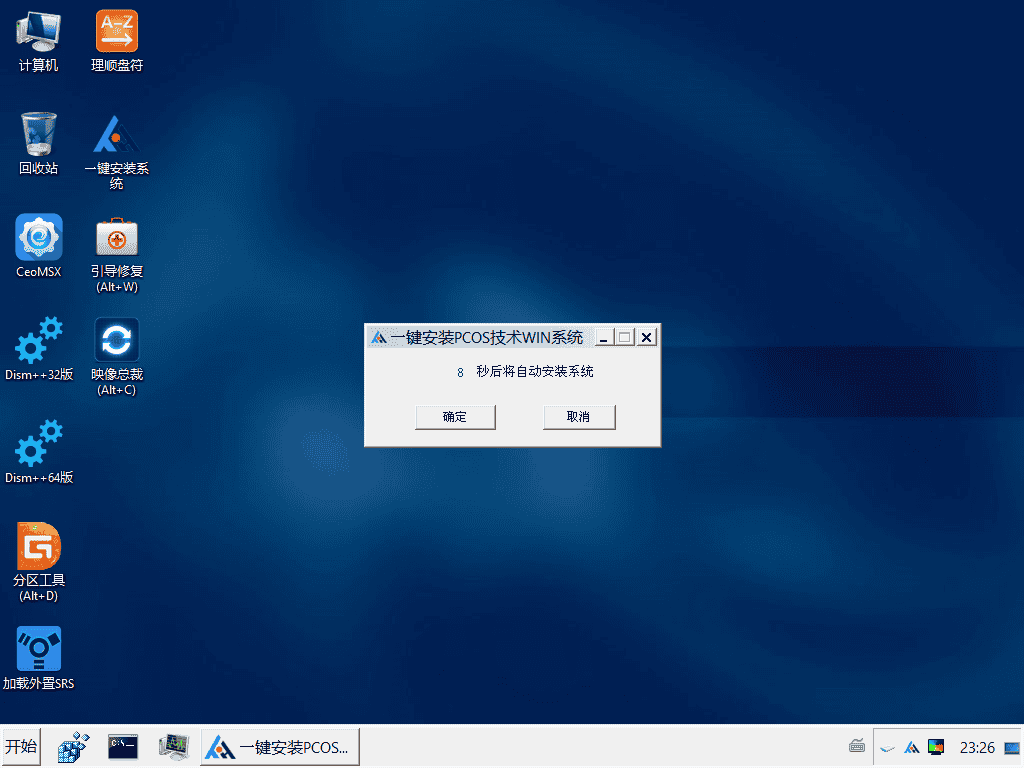Open the command prompt taskbar icon
Viewport: 1024px width, 768px height.
tap(123, 746)
